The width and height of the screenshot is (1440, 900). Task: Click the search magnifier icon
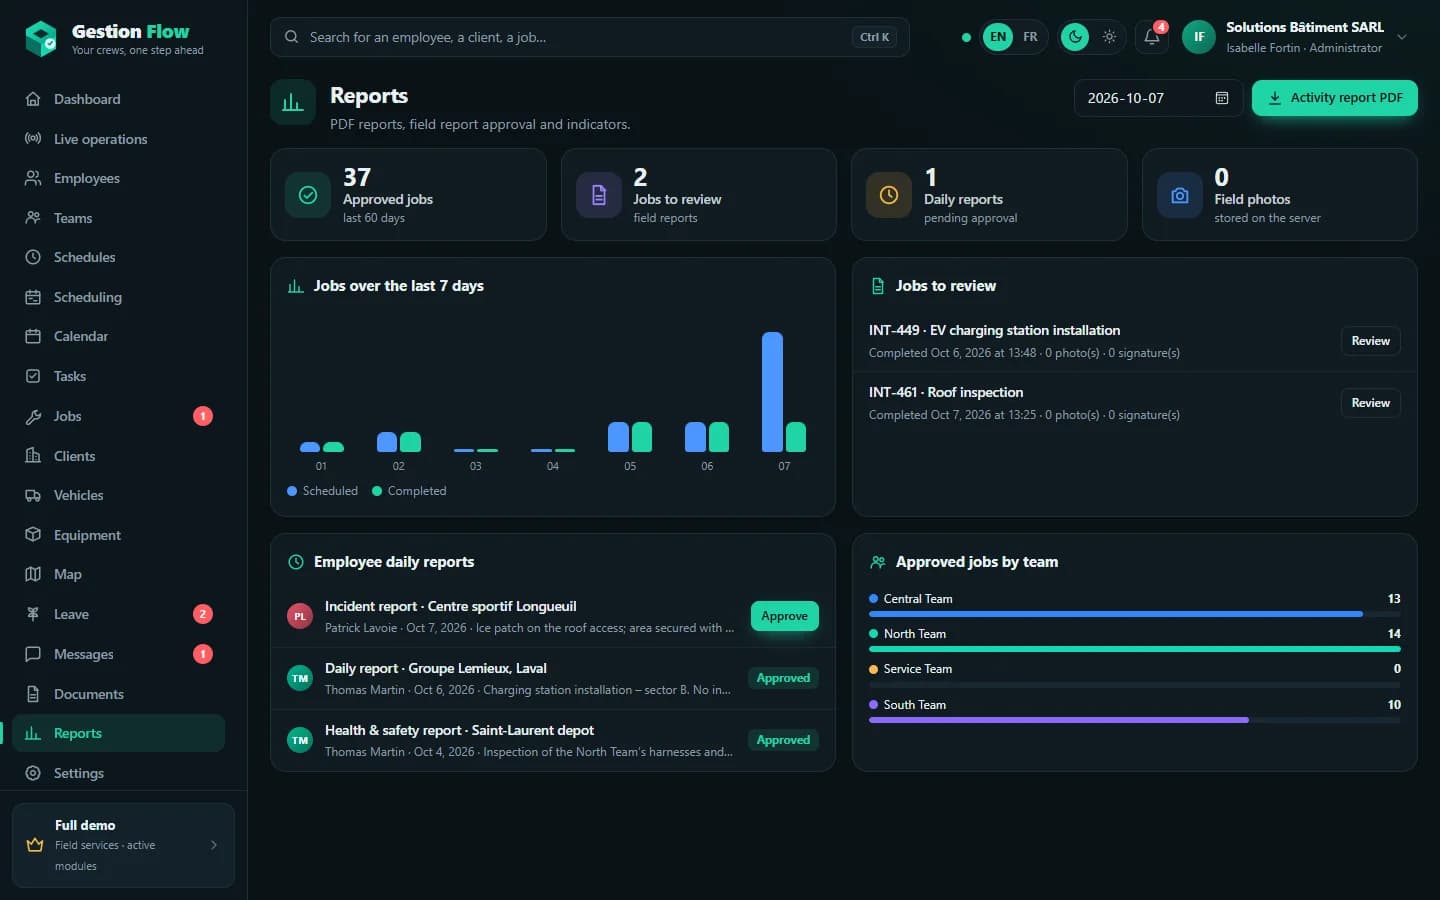291,37
